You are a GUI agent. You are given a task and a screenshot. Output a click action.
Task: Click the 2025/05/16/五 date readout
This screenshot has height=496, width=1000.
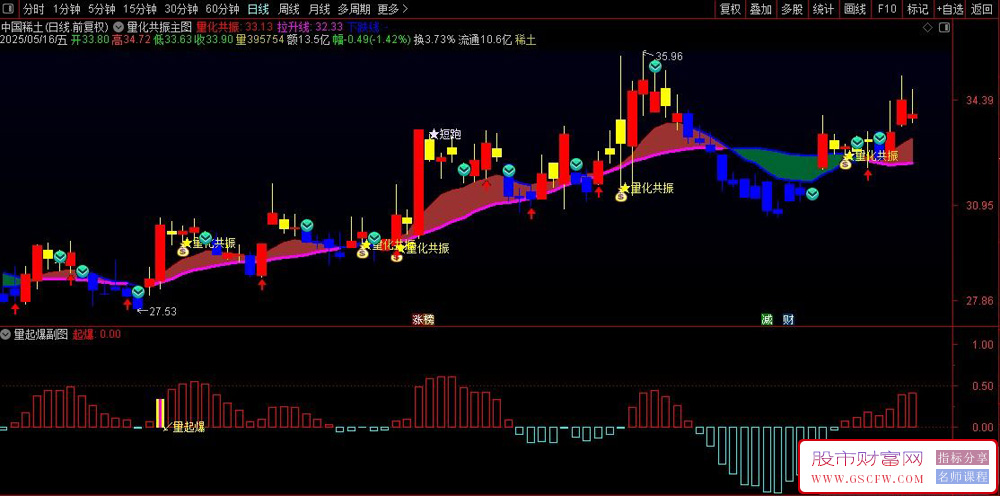[x=34, y=40]
